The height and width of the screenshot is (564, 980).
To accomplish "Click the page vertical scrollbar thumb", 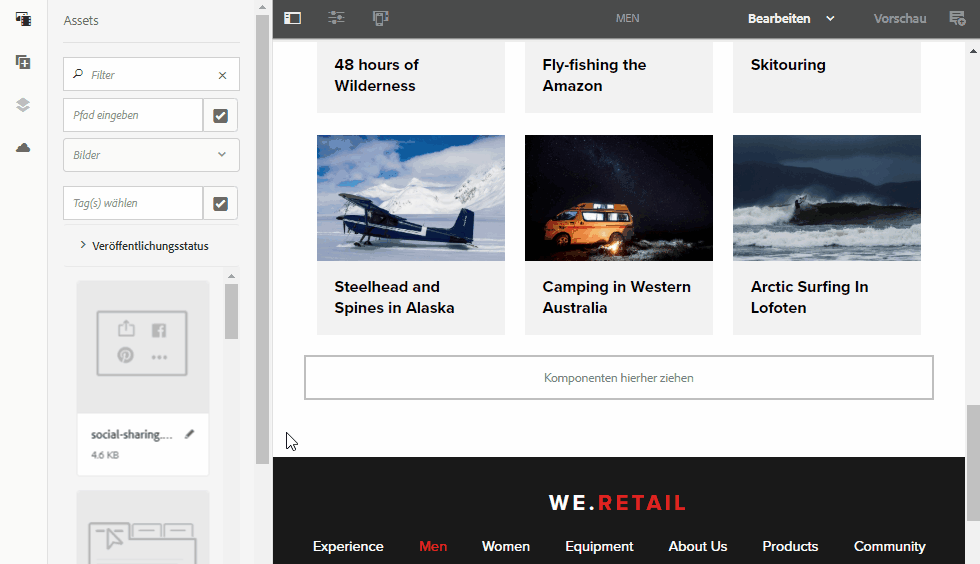I will coord(973,463).
